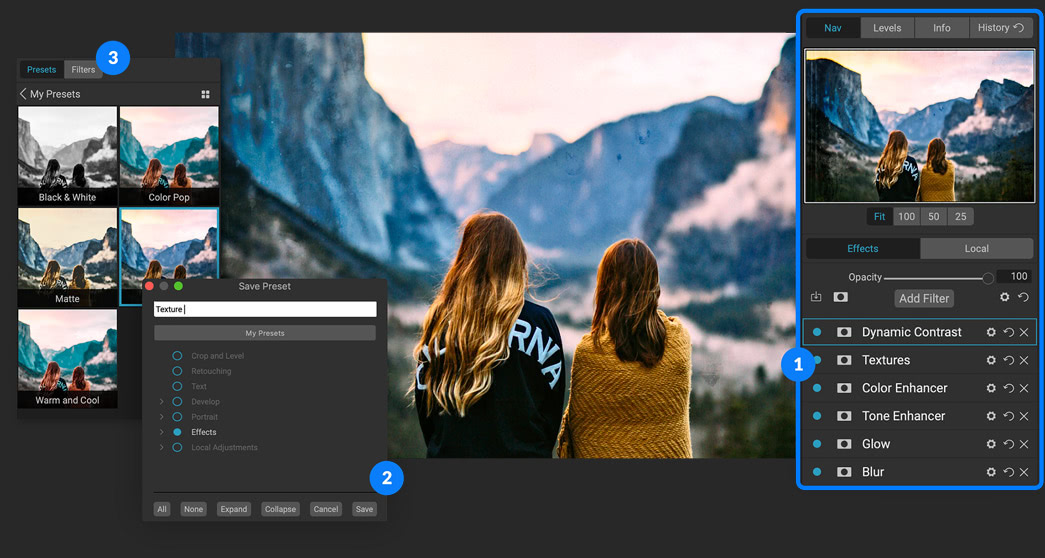Open Effects settings gear next to Add Filter
This screenshot has width=1045, height=558.
[1004, 297]
